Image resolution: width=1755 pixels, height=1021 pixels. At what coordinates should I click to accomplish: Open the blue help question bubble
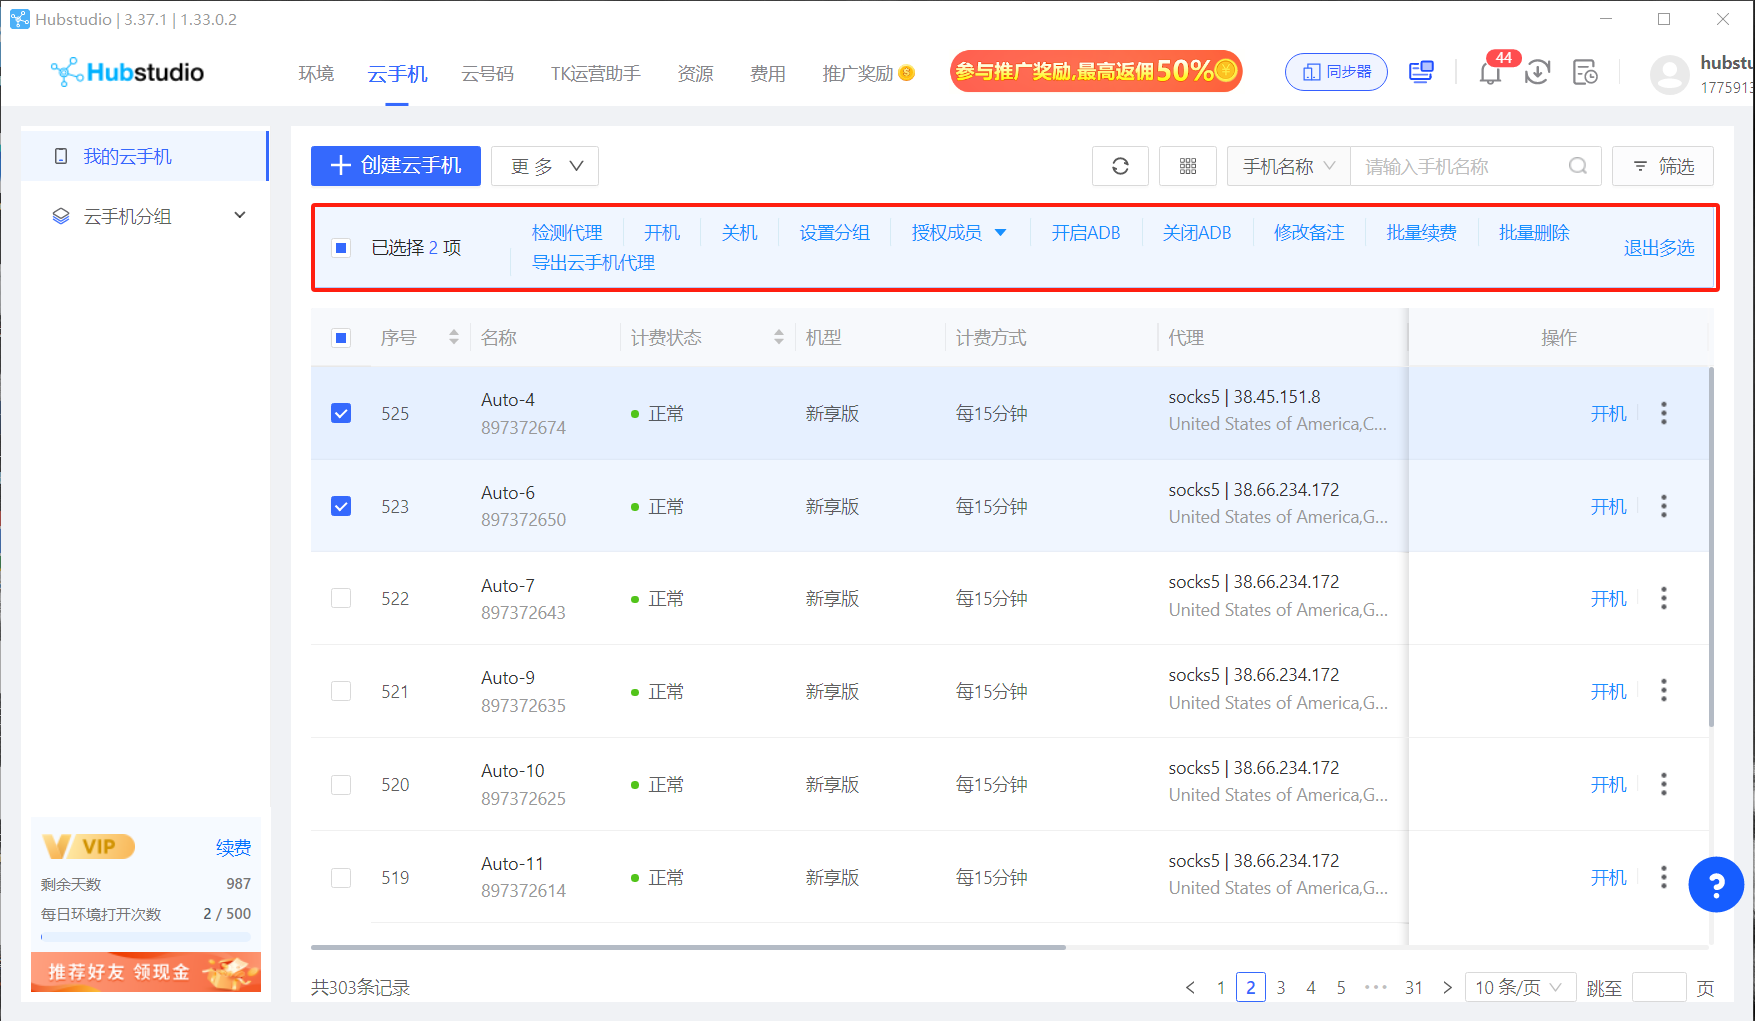click(x=1715, y=884)
